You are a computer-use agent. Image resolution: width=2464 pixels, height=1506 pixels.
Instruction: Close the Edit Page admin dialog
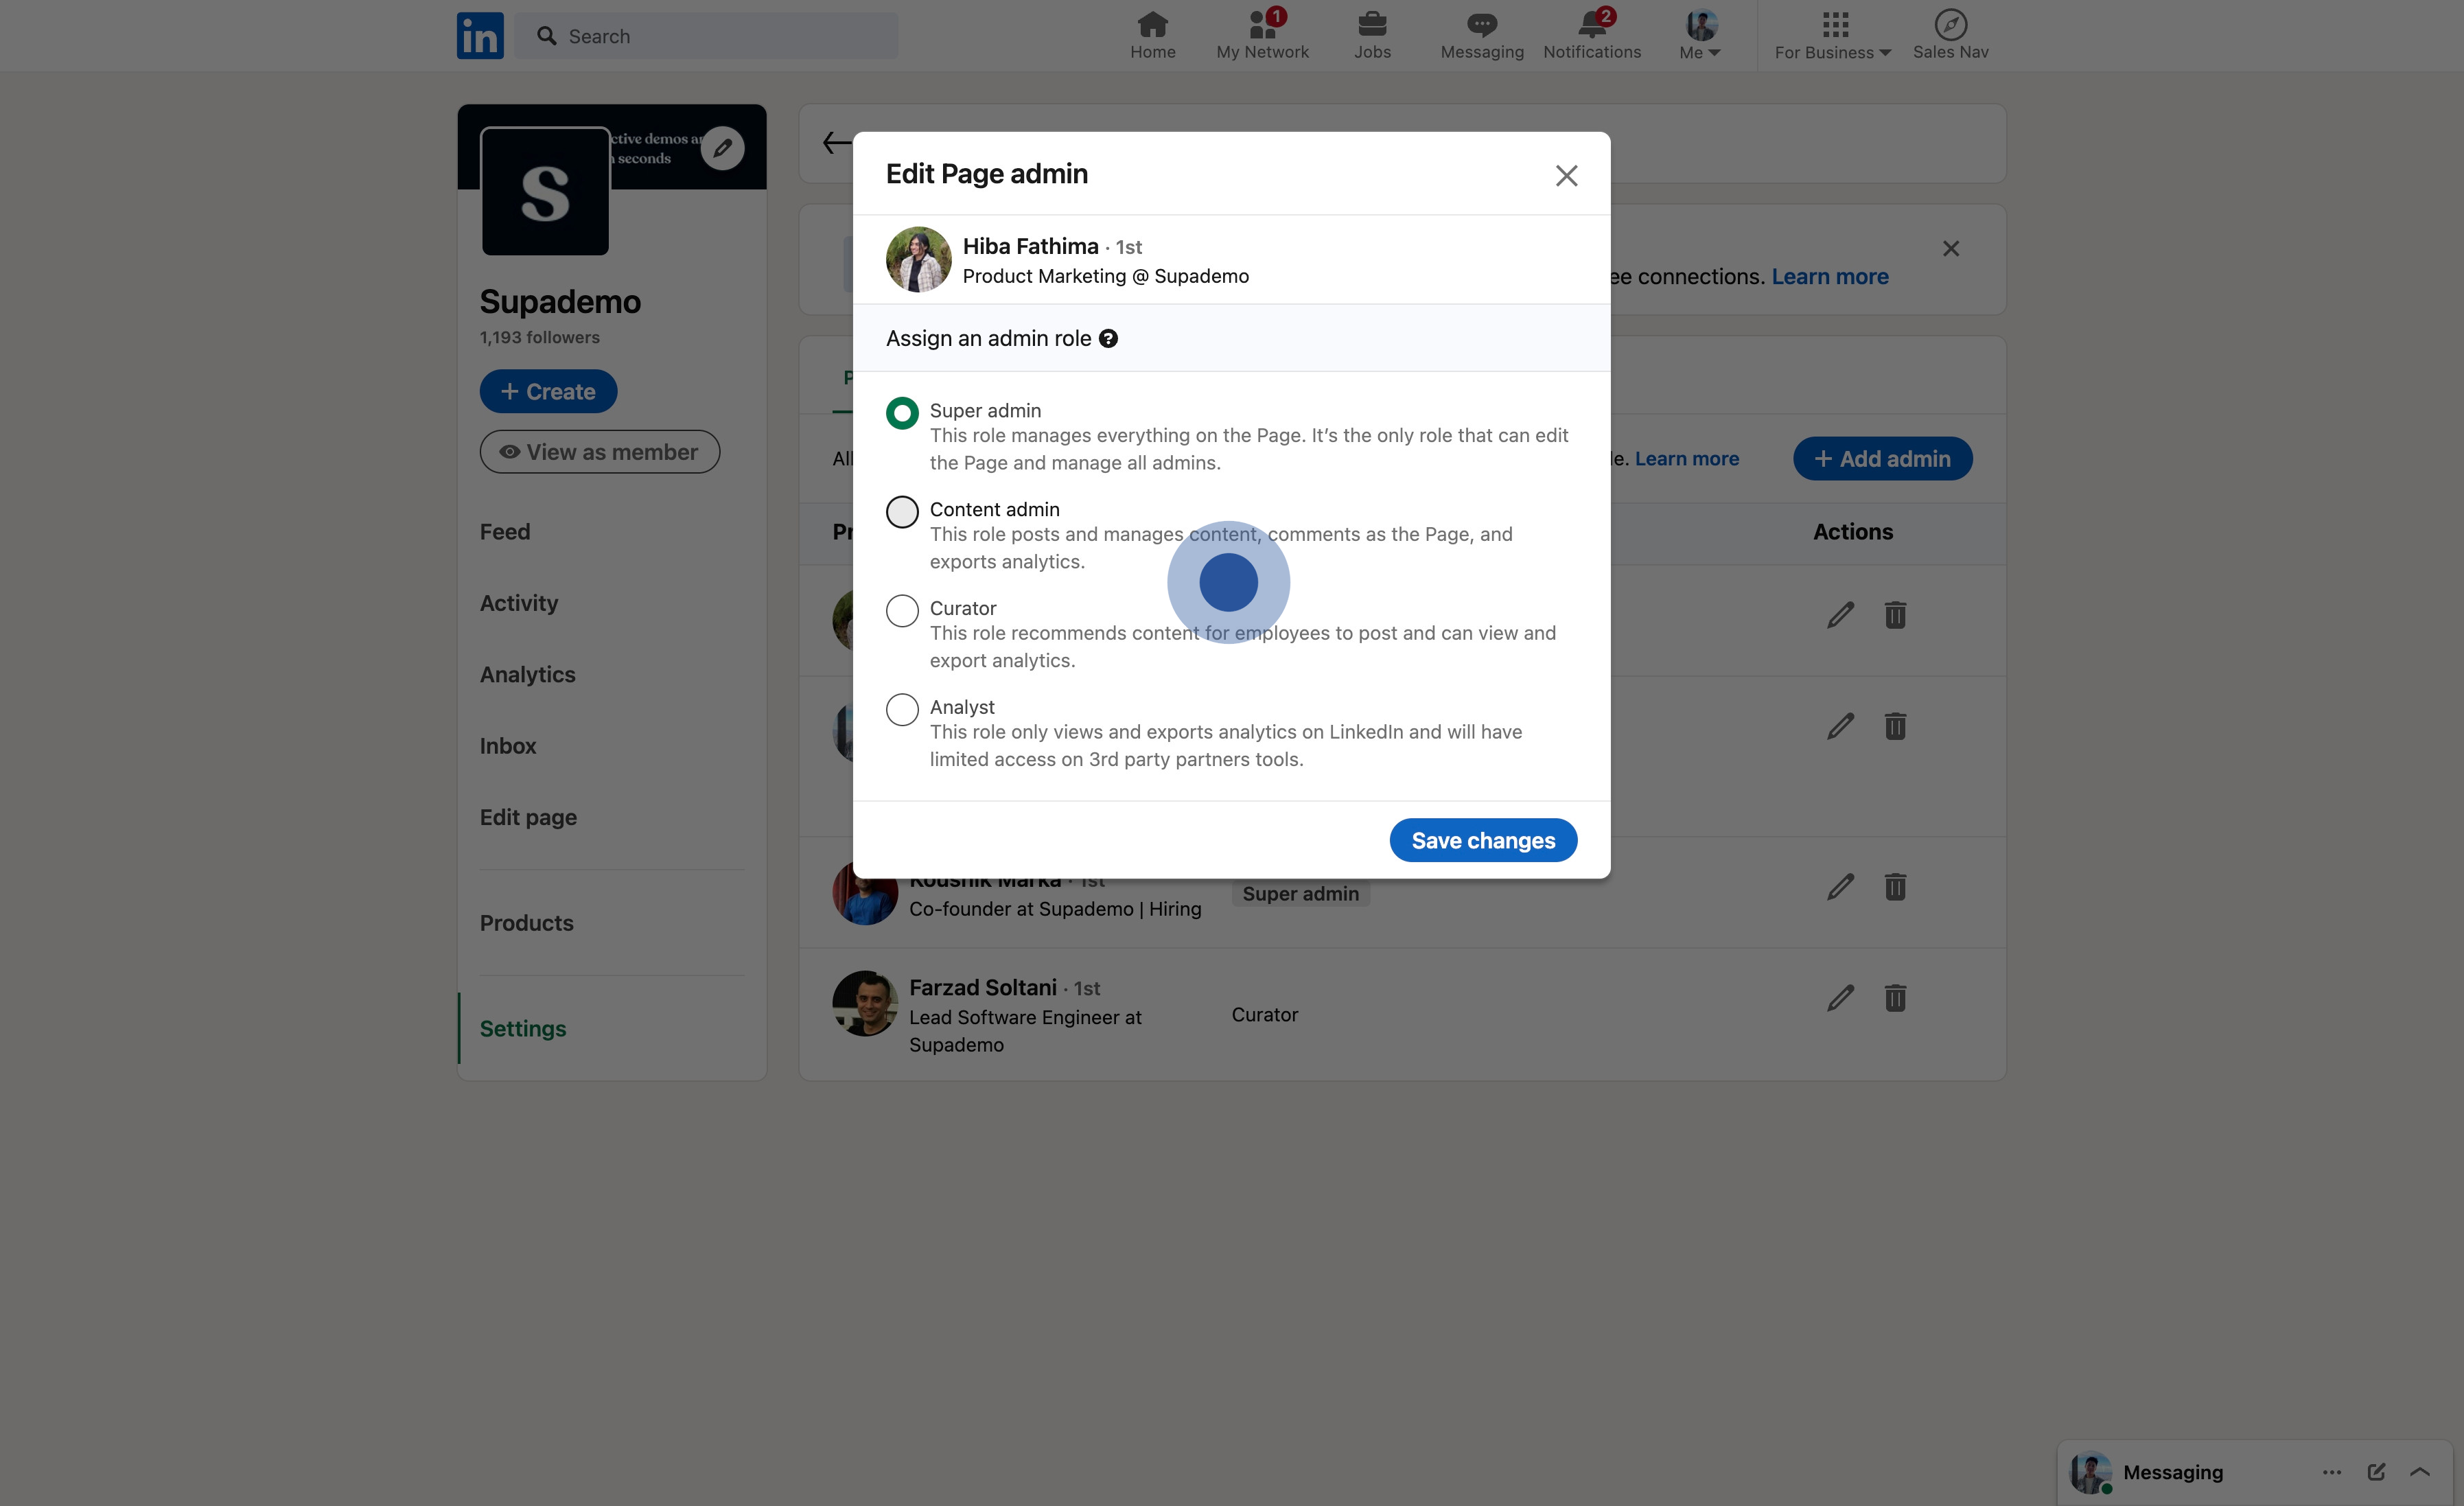(1566, 176)
